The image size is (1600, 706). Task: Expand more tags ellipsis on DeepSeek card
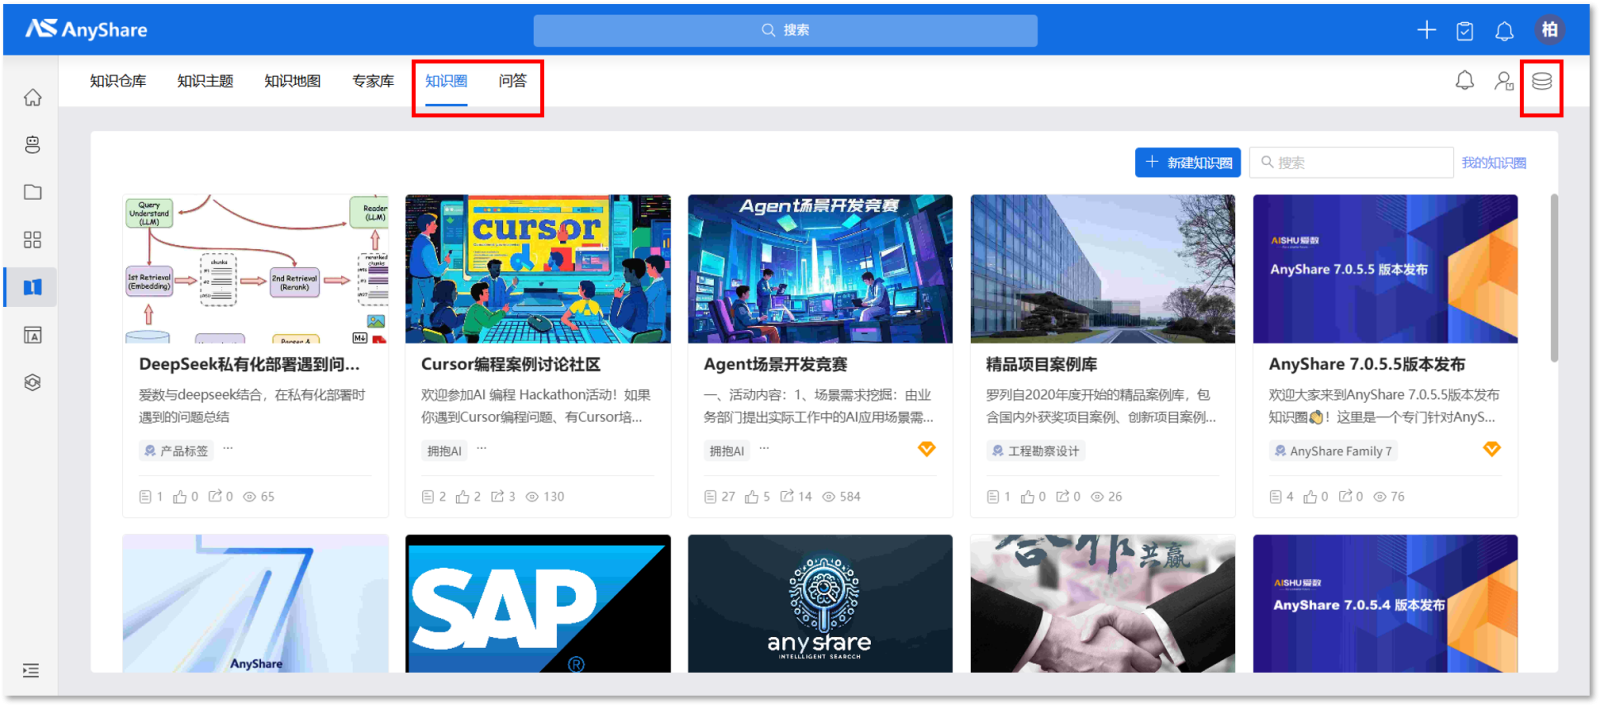(x=228, y=449)
